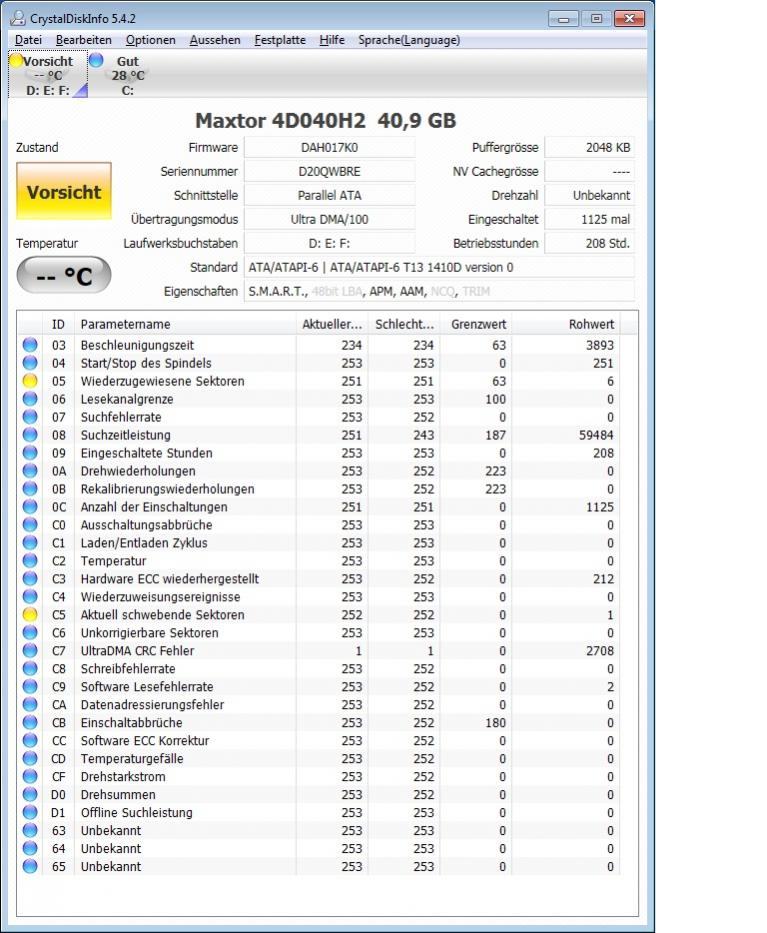Open the Festplatte menu
767x933 pixels.
[x=280, y=40]
